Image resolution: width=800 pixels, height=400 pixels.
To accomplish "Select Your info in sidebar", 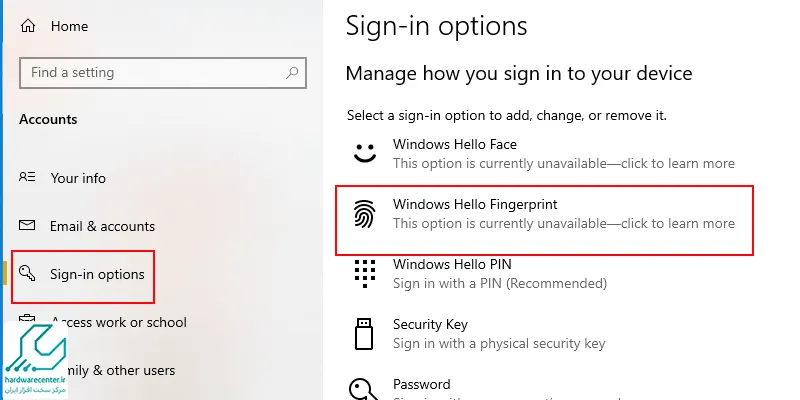I will point(78,178).
